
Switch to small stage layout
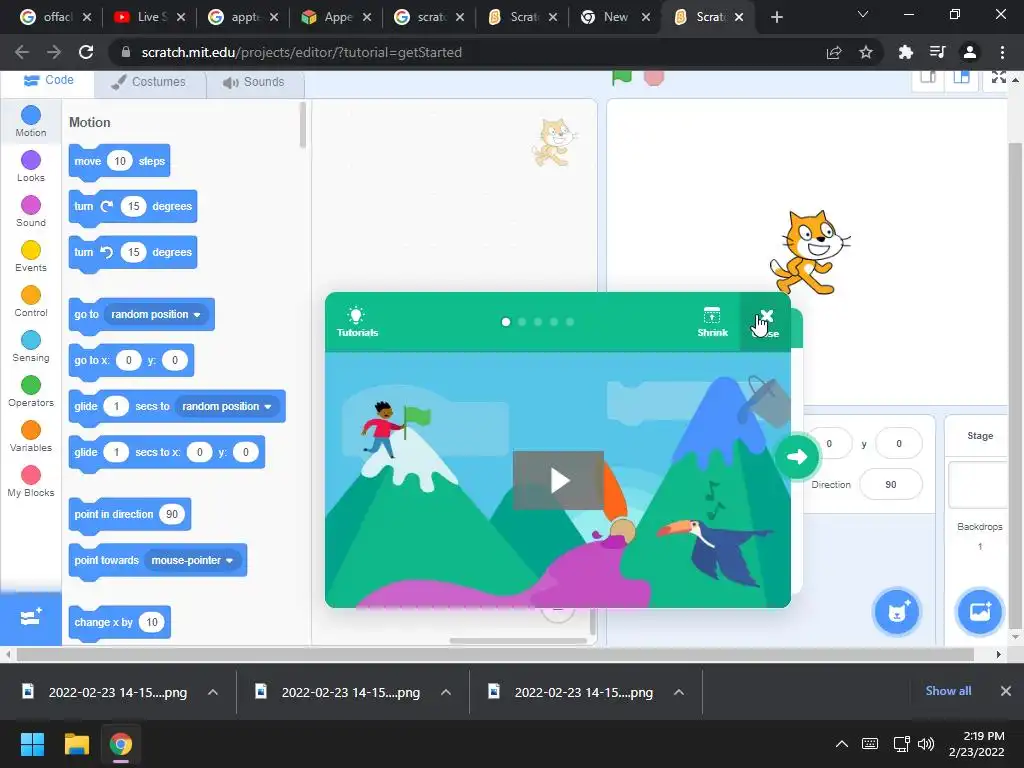pos(928,77)
